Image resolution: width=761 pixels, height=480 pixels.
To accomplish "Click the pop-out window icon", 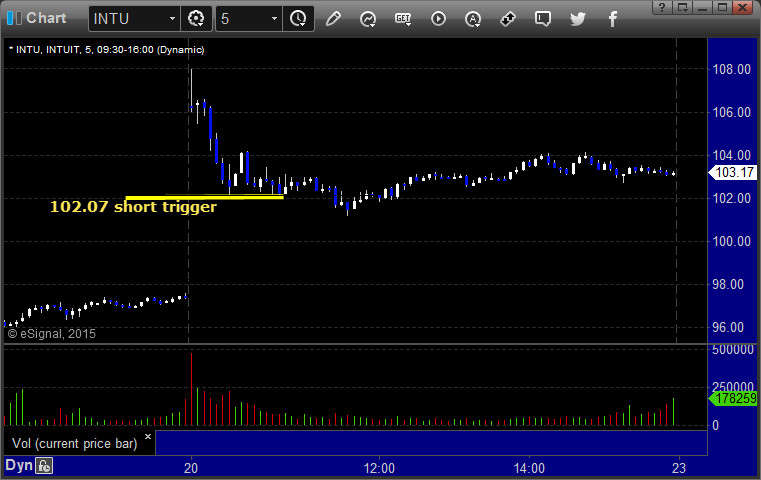I will tap(682, 7).
